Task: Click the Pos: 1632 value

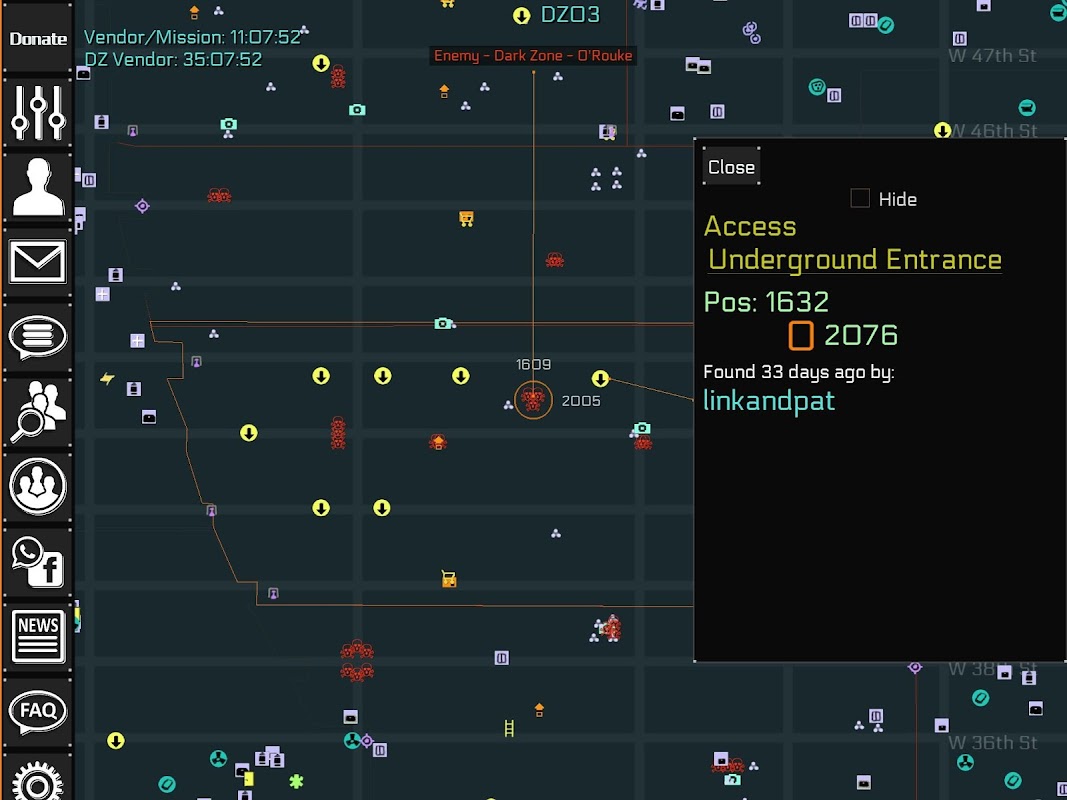Action: click(766, 302)
